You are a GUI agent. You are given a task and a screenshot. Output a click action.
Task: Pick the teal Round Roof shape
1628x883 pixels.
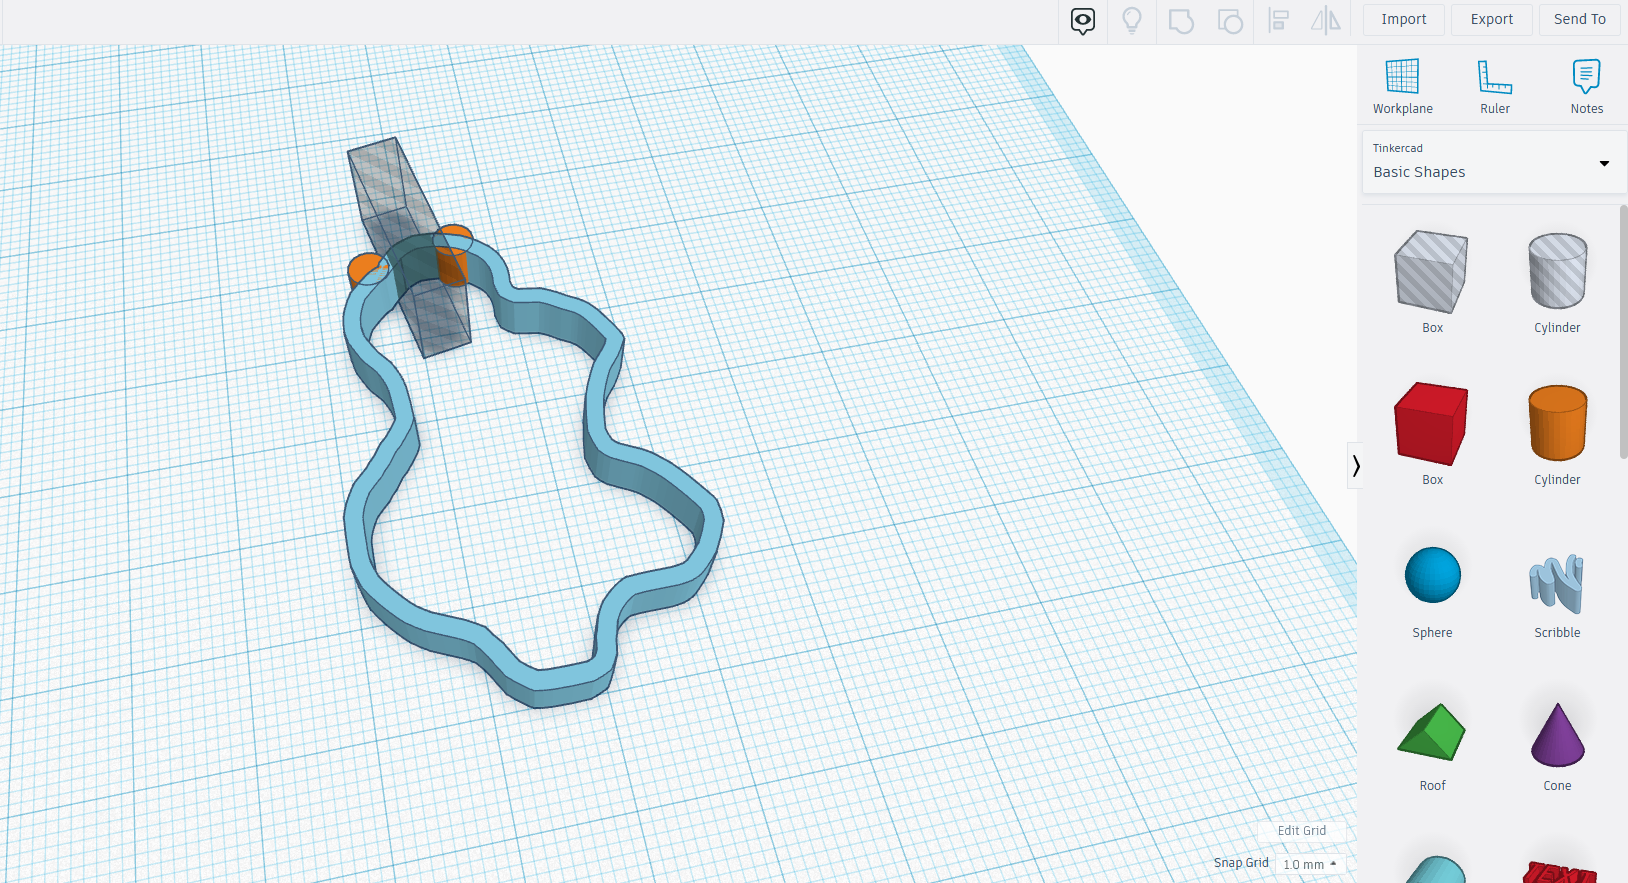click(x=1434, y=868)
